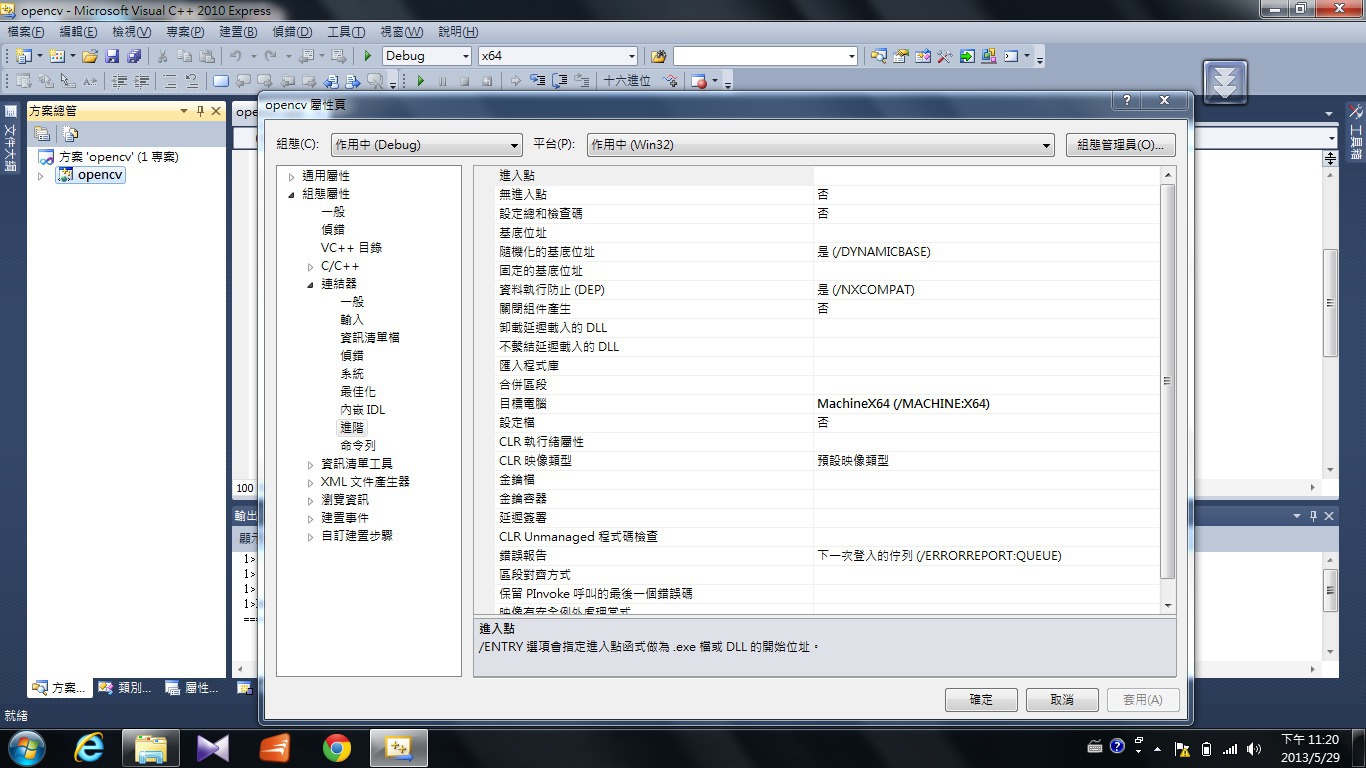Click the New Project toolbar icon
The width and height of the screenshot is (1366, 768).
(x=22, y=56)
